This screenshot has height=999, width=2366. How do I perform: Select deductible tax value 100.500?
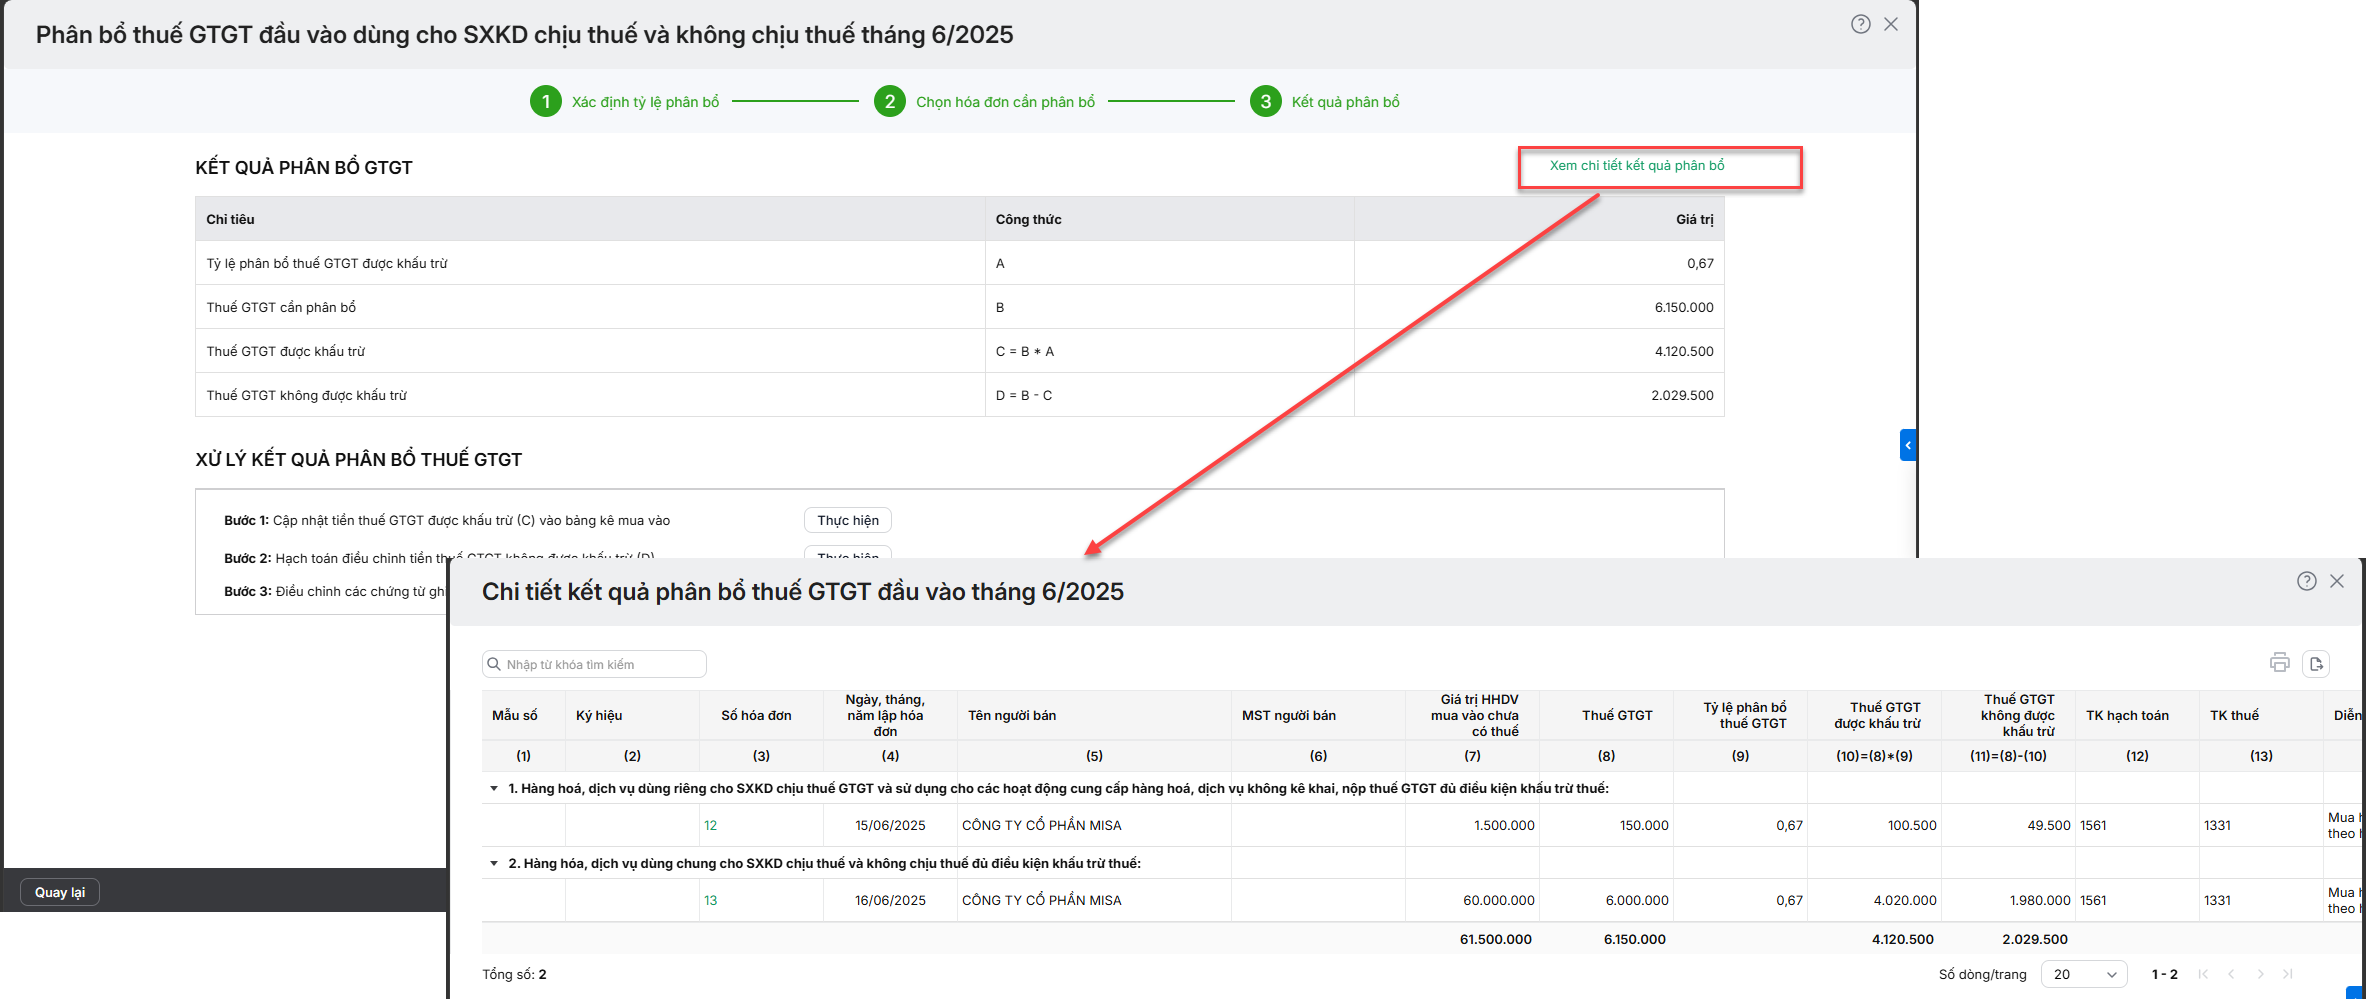(x=1912, y=825)
